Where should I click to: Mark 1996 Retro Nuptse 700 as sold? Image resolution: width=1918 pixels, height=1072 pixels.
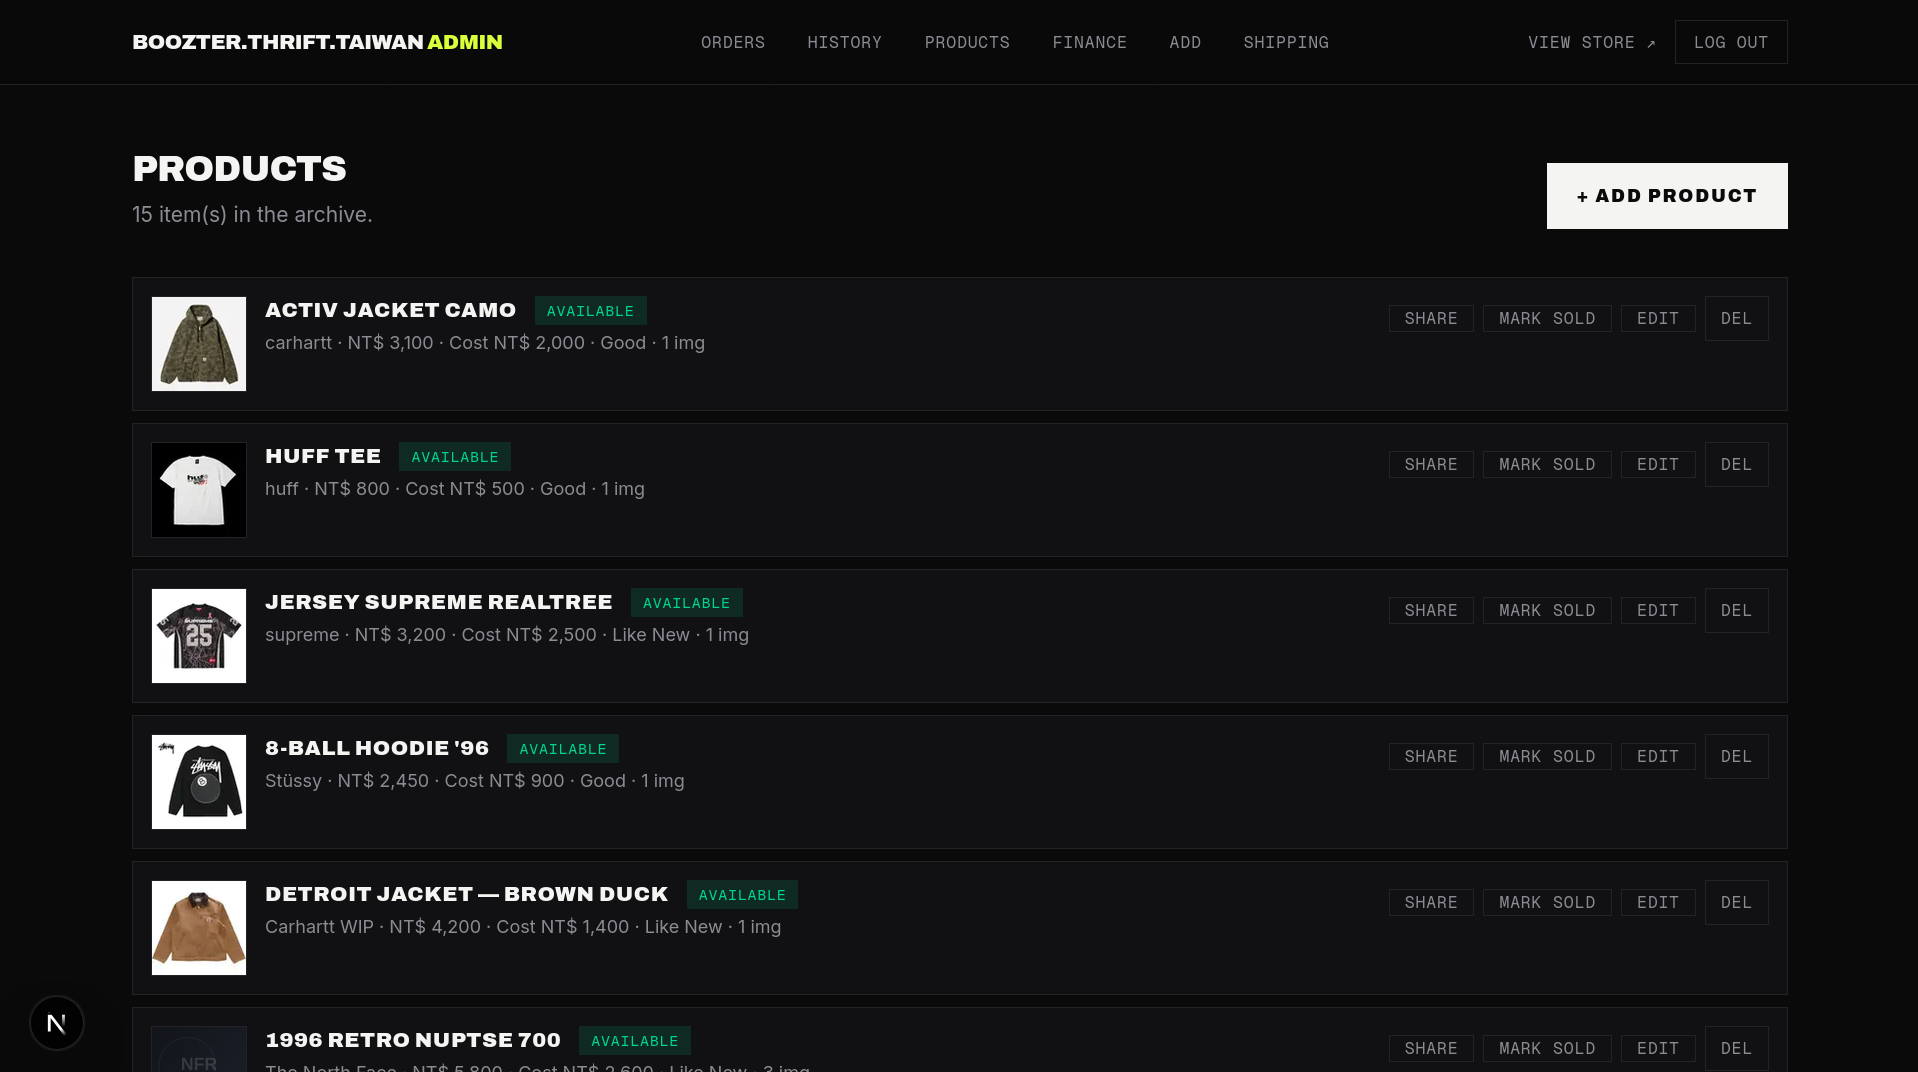1547,1048
